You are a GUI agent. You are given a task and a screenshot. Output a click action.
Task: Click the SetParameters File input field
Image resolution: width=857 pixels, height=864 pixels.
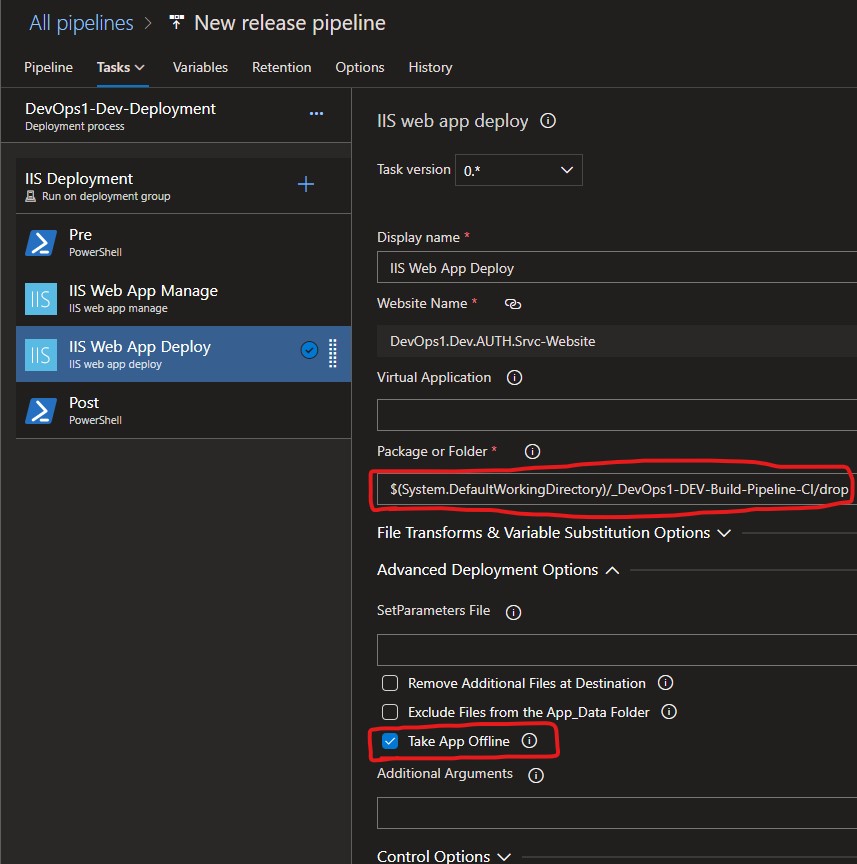(x=617, y=650)
